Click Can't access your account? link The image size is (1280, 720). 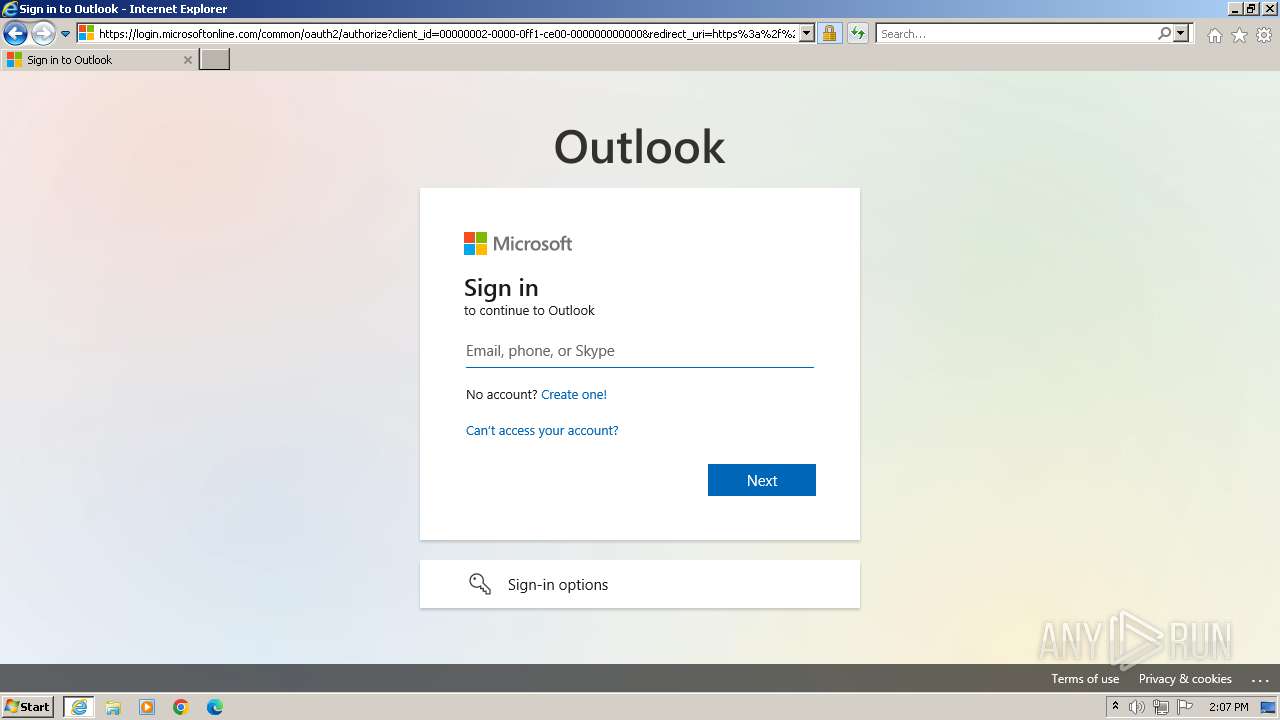pyautogui.click(x=542, y=431)
